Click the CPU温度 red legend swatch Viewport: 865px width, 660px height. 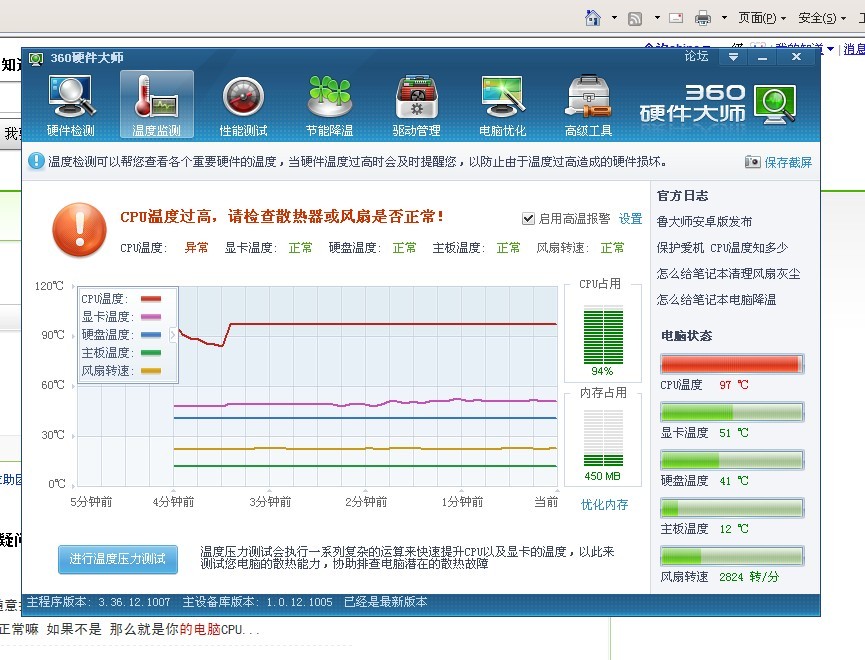click(x=151, y=299)
